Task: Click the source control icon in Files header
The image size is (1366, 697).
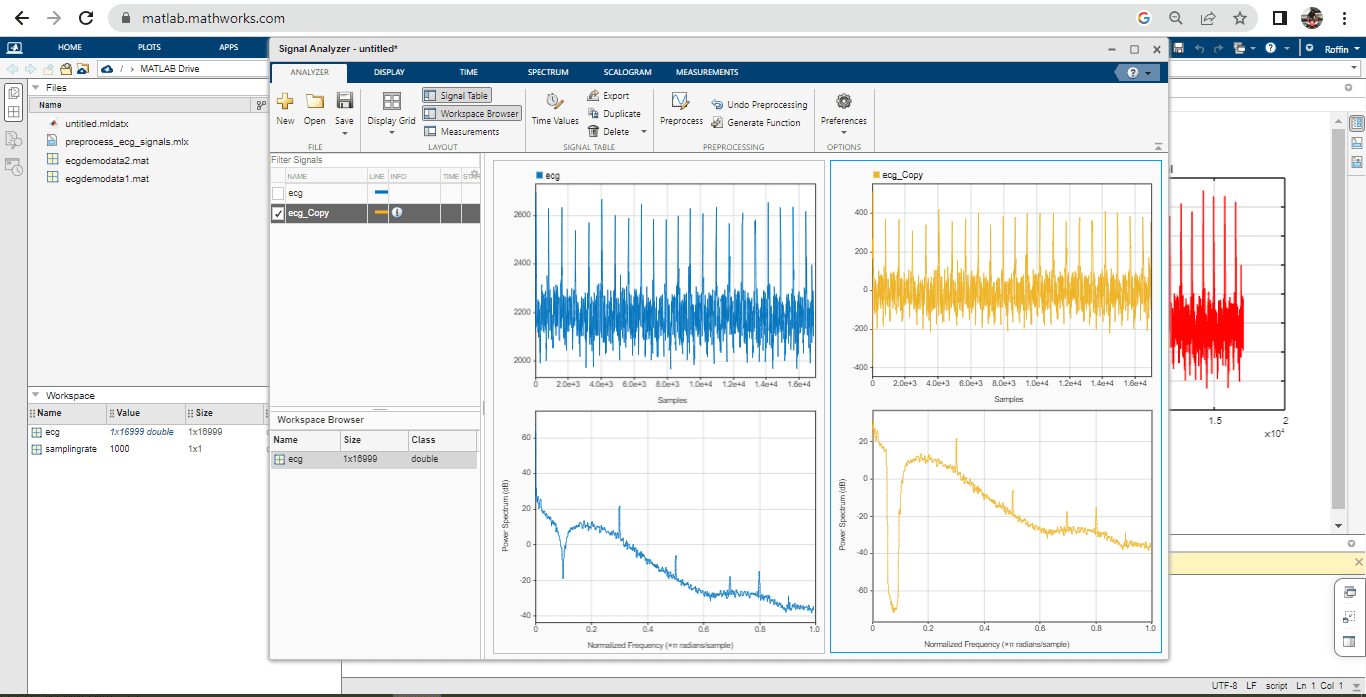Action: click(x=261, y=105)
